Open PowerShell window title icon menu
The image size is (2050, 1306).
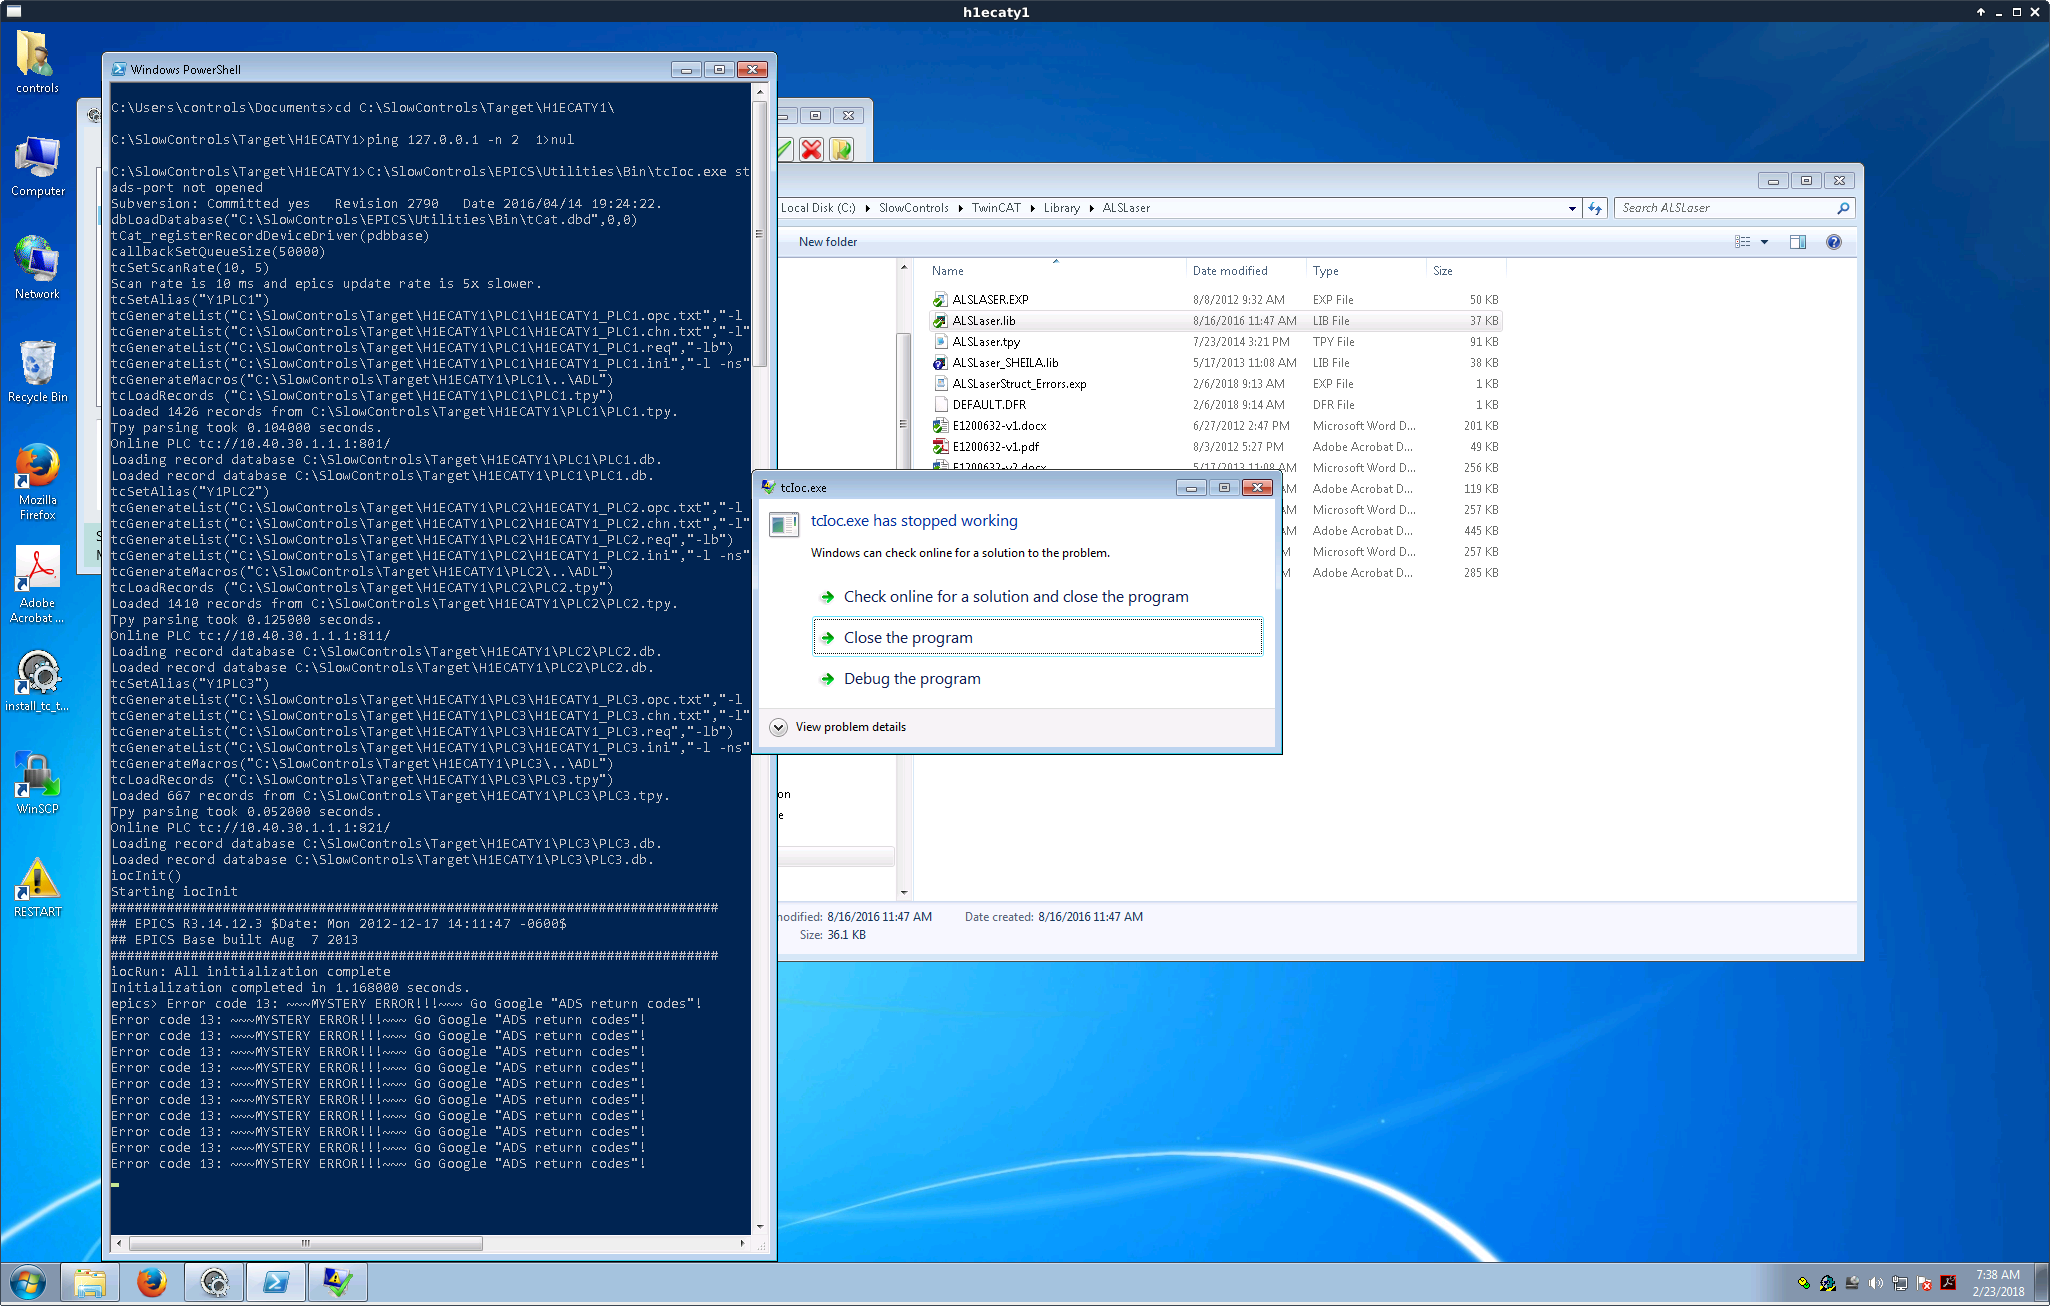tap(119, 70)
